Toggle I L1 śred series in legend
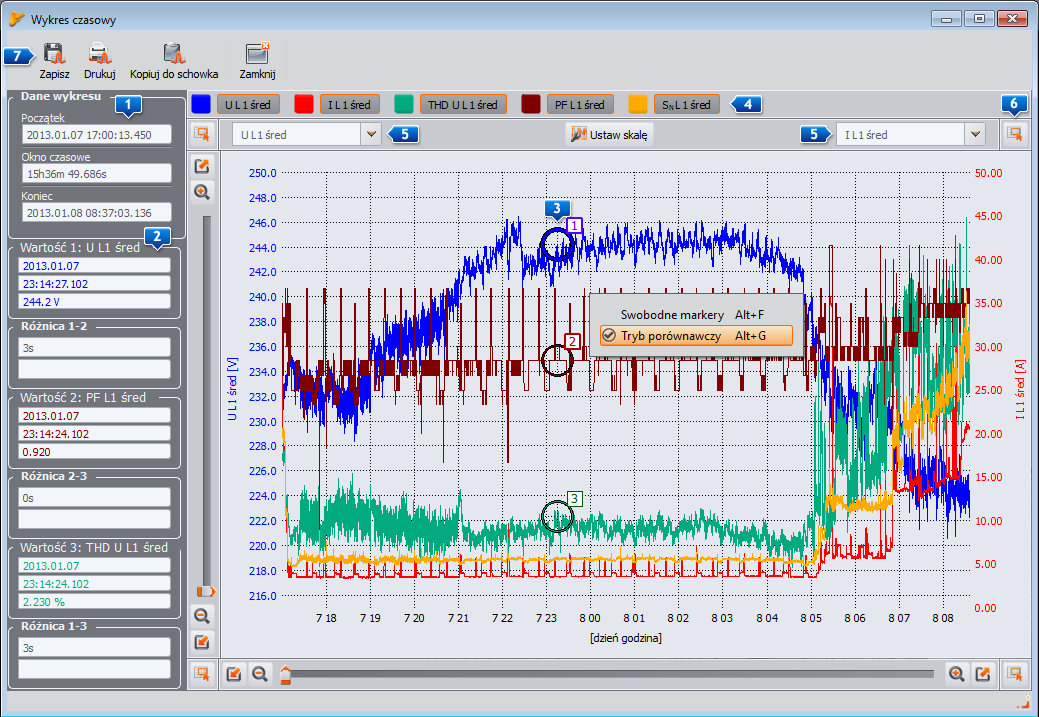This screenshot has width=1039, height=717. [x=349, y=105]
